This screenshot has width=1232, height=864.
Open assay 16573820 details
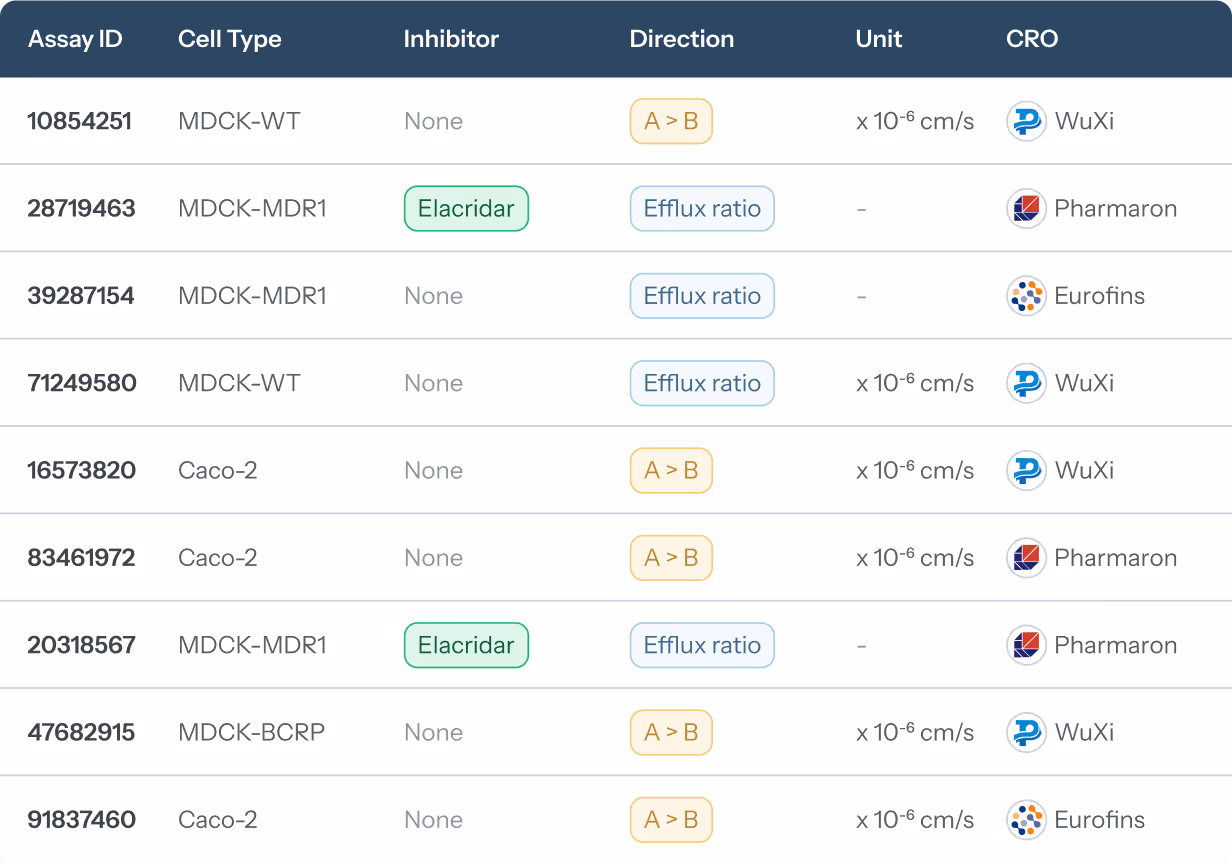point(82,470)
